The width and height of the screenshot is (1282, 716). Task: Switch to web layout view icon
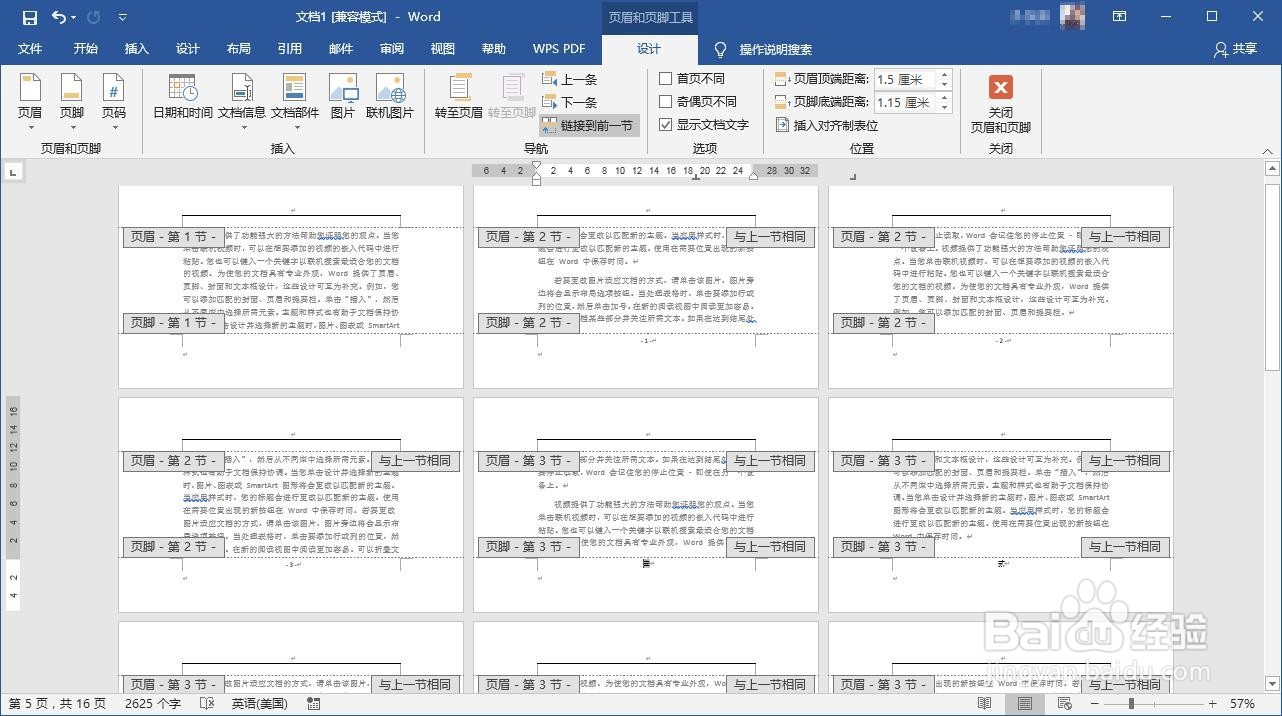1063,704
